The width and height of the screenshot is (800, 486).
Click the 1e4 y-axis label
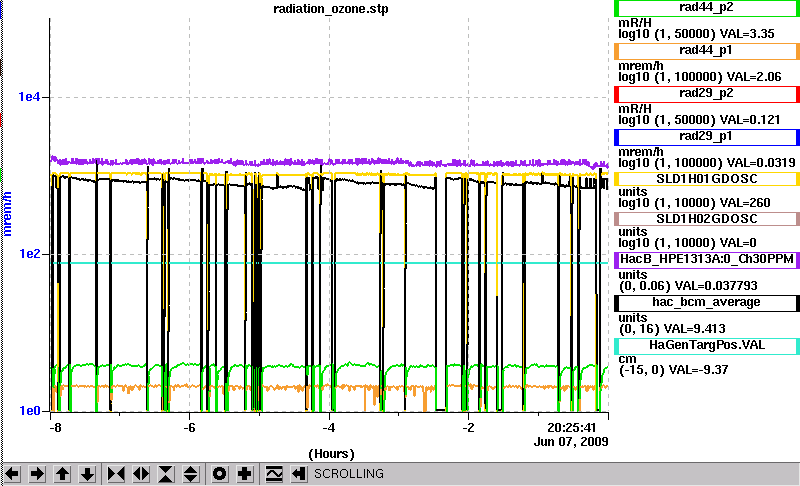(x=30, y=96)
